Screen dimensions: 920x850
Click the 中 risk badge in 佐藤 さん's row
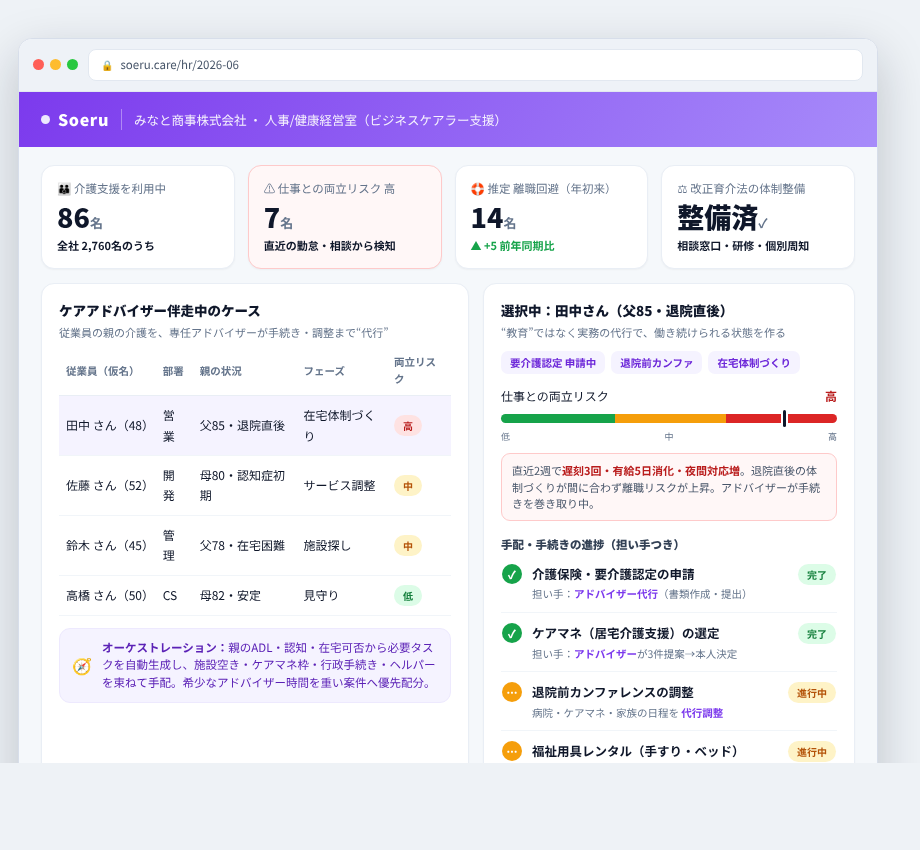click(408, 486)
